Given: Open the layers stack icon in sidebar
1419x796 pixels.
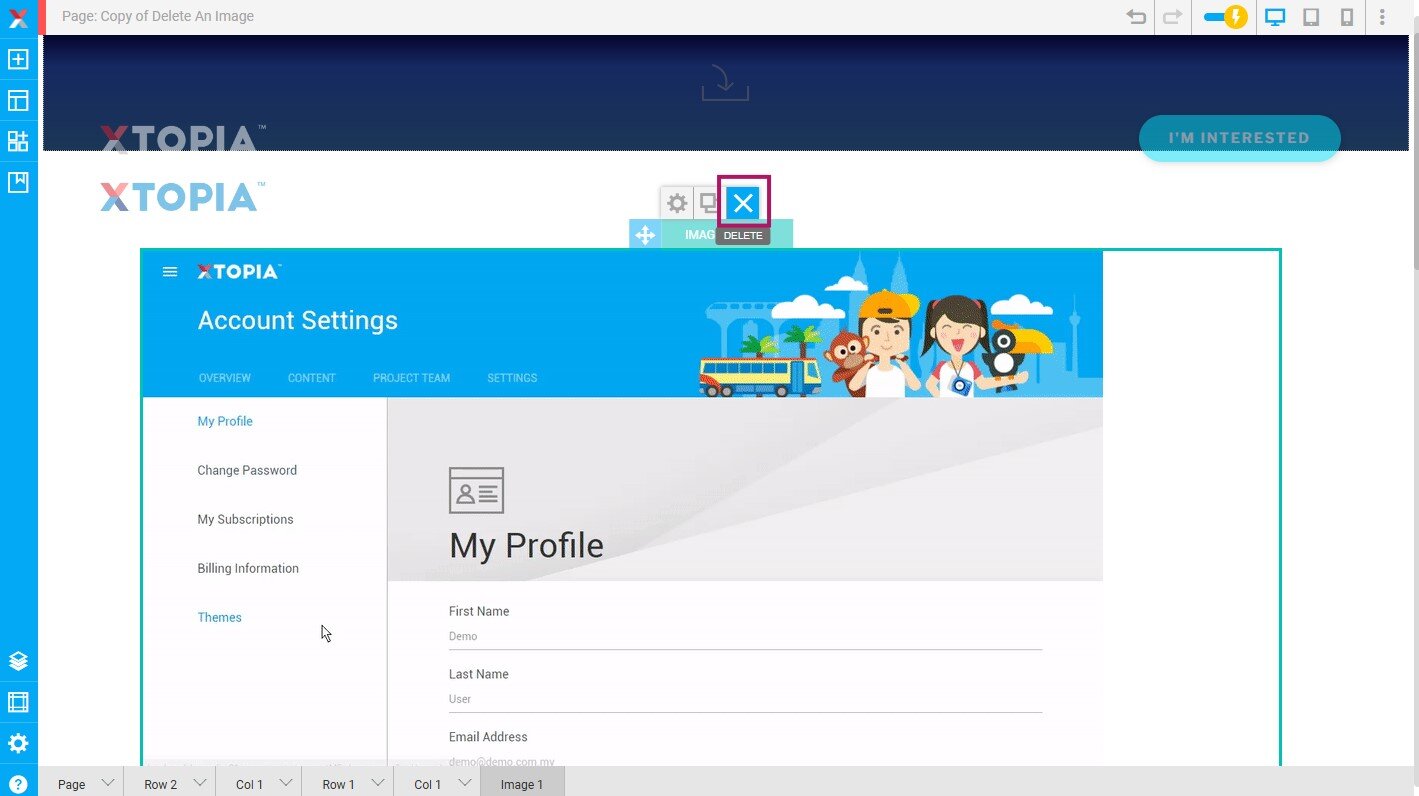Looking at the screenshot, I should click(x=18, y=661).
